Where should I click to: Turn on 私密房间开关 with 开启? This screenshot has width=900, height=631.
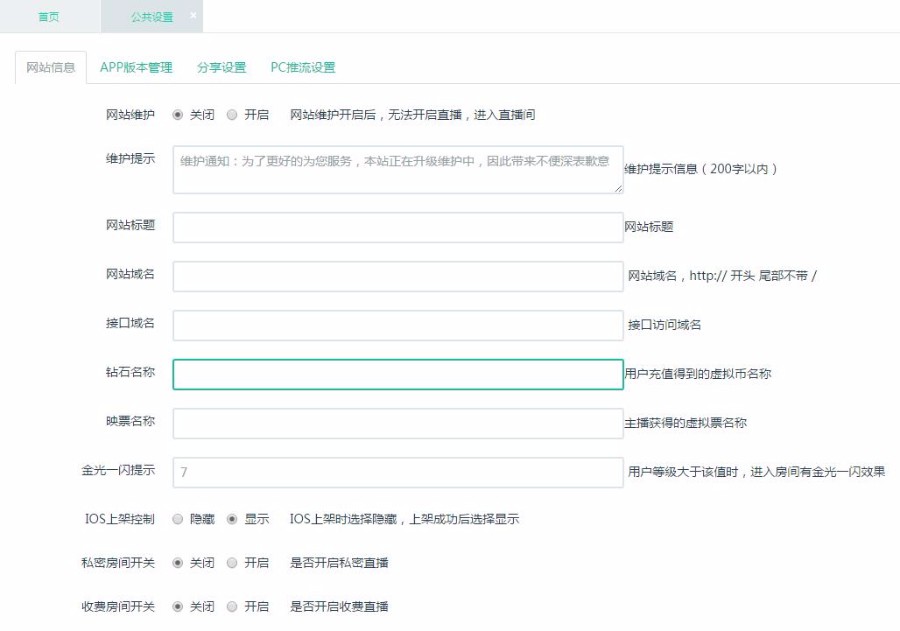click(x=233, y=563)
